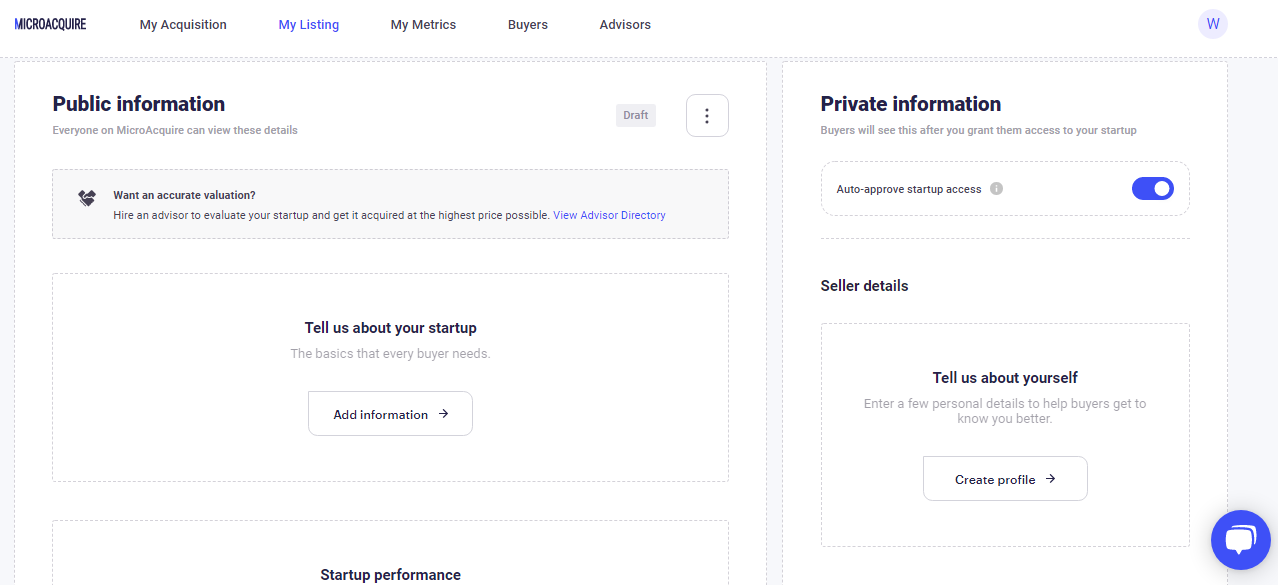This screenshot has width=1278, height=585.
Task: Disable Auto-approve startup access toggle
Action: (x=1152, y=188)
